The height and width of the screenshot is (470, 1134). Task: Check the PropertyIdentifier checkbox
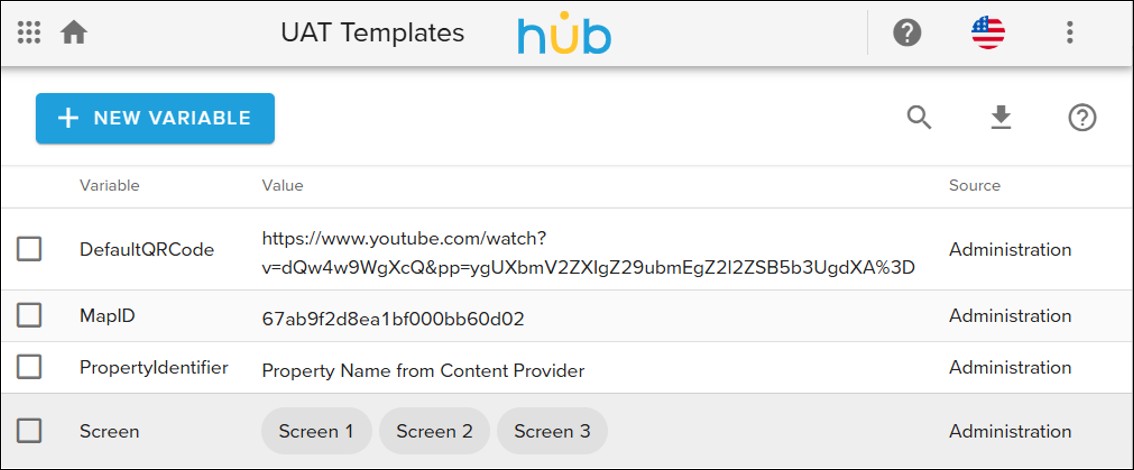[29, 368]
